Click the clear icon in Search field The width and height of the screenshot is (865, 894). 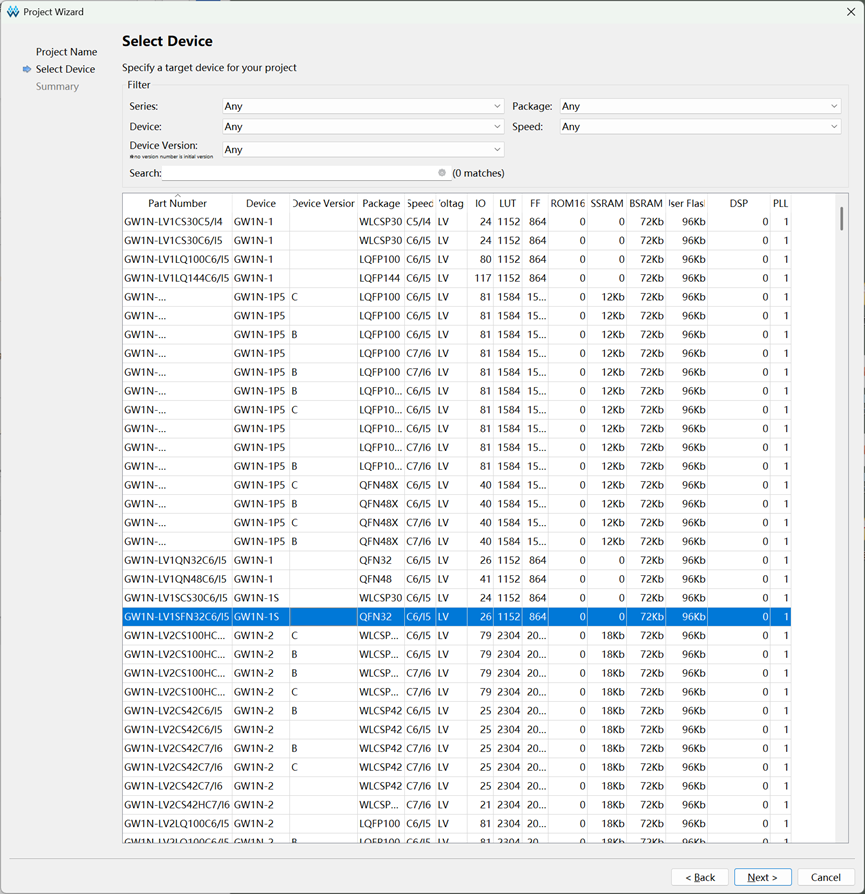(x=442, y=173)
